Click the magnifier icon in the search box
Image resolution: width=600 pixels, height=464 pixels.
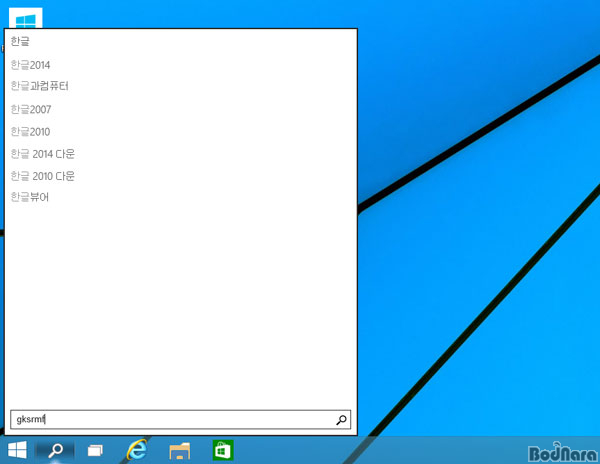click(x=341, y=420)
